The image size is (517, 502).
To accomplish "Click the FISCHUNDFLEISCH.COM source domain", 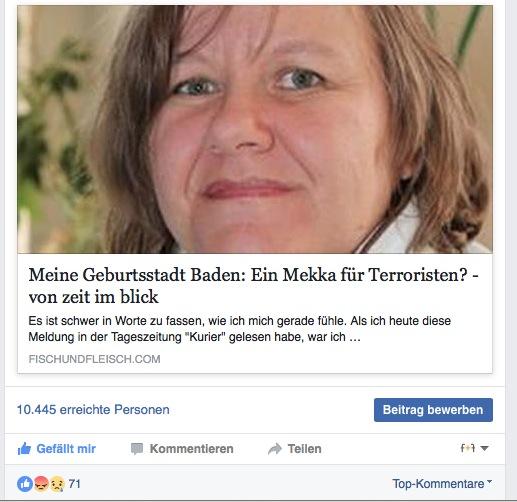I will tap(94, 359).
